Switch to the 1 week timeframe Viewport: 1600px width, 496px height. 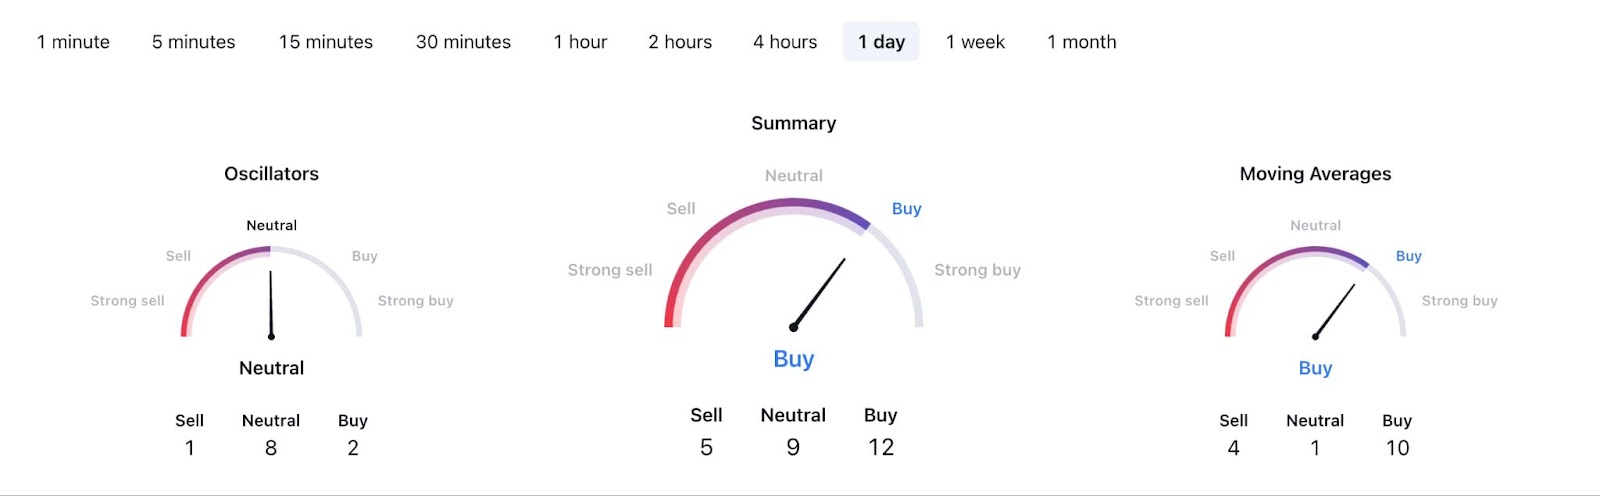(x=975, y=42)
